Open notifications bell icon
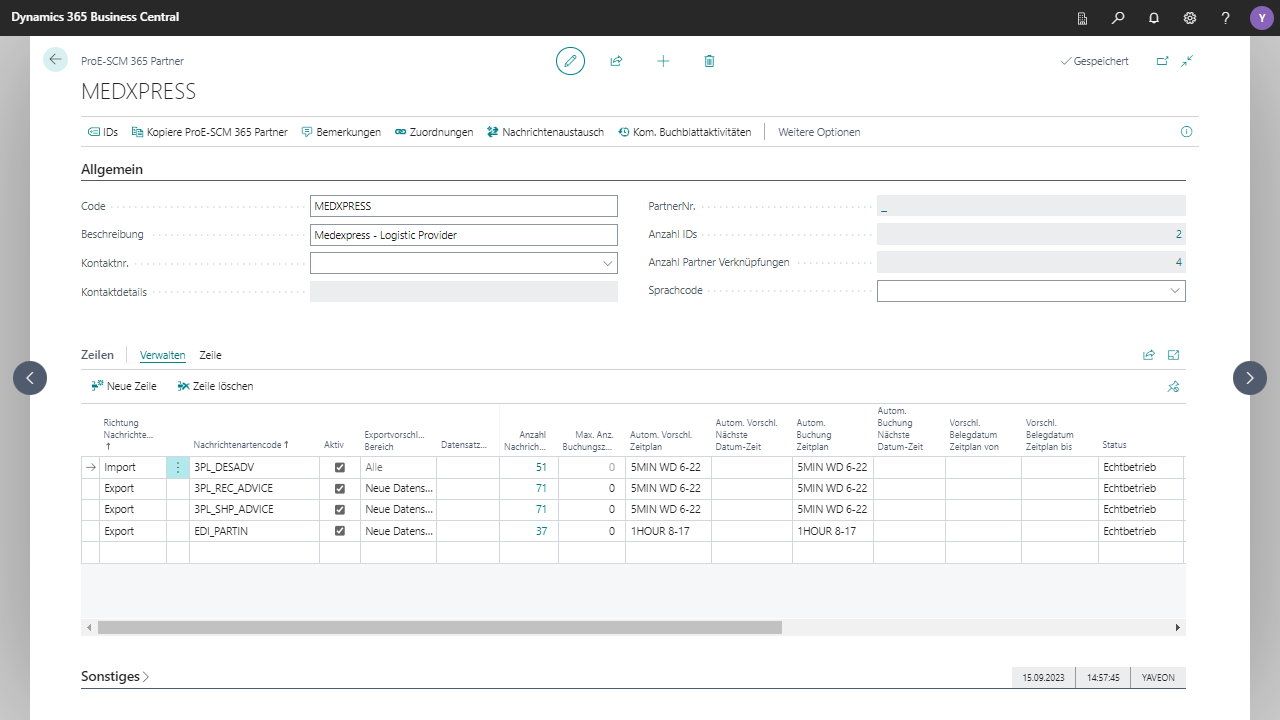The height and width of the screenshot is (720, 1280). tap(1154, 18)
